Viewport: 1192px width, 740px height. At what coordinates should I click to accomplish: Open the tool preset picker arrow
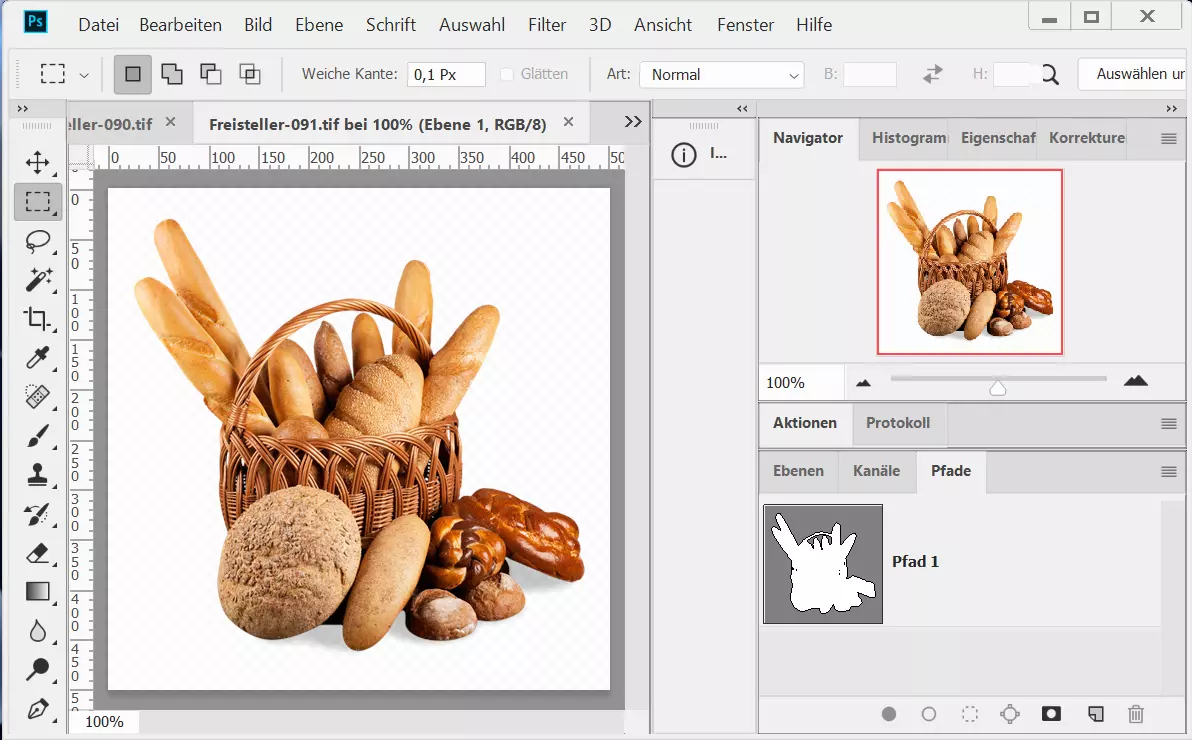[84, 75]
